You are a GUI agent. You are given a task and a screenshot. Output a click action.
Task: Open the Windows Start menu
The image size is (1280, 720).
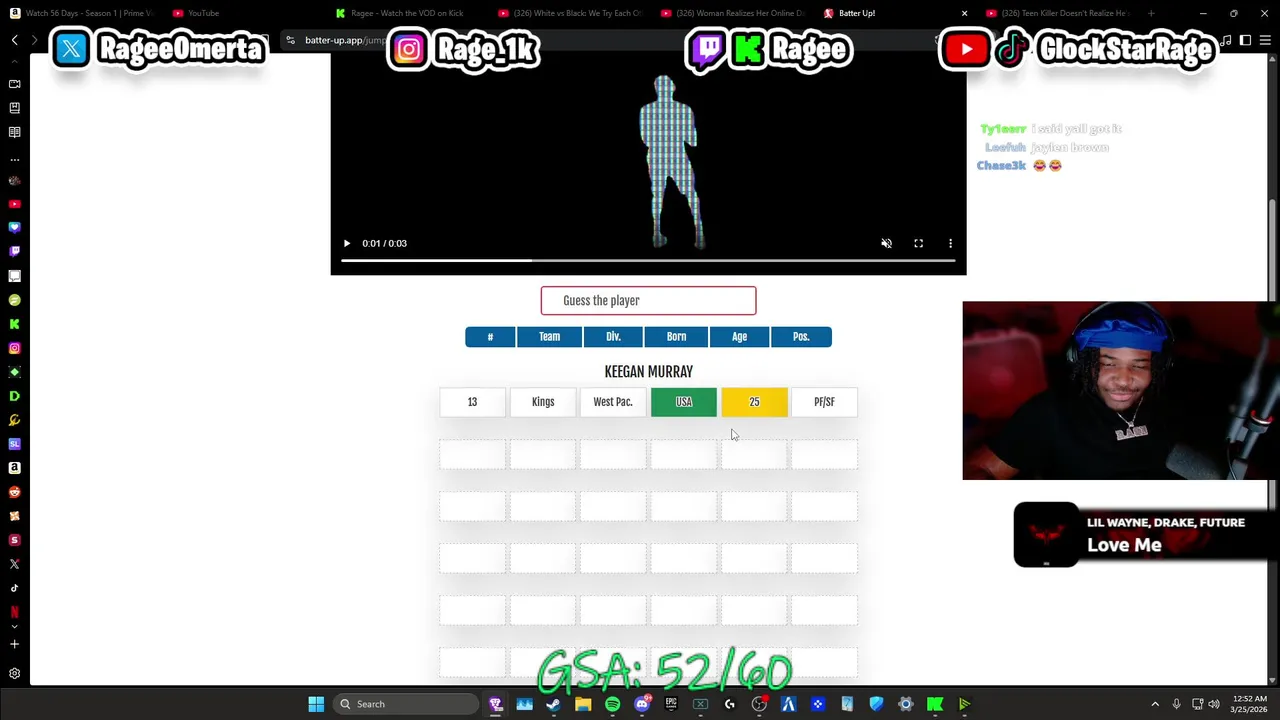(x=316, y=704)
